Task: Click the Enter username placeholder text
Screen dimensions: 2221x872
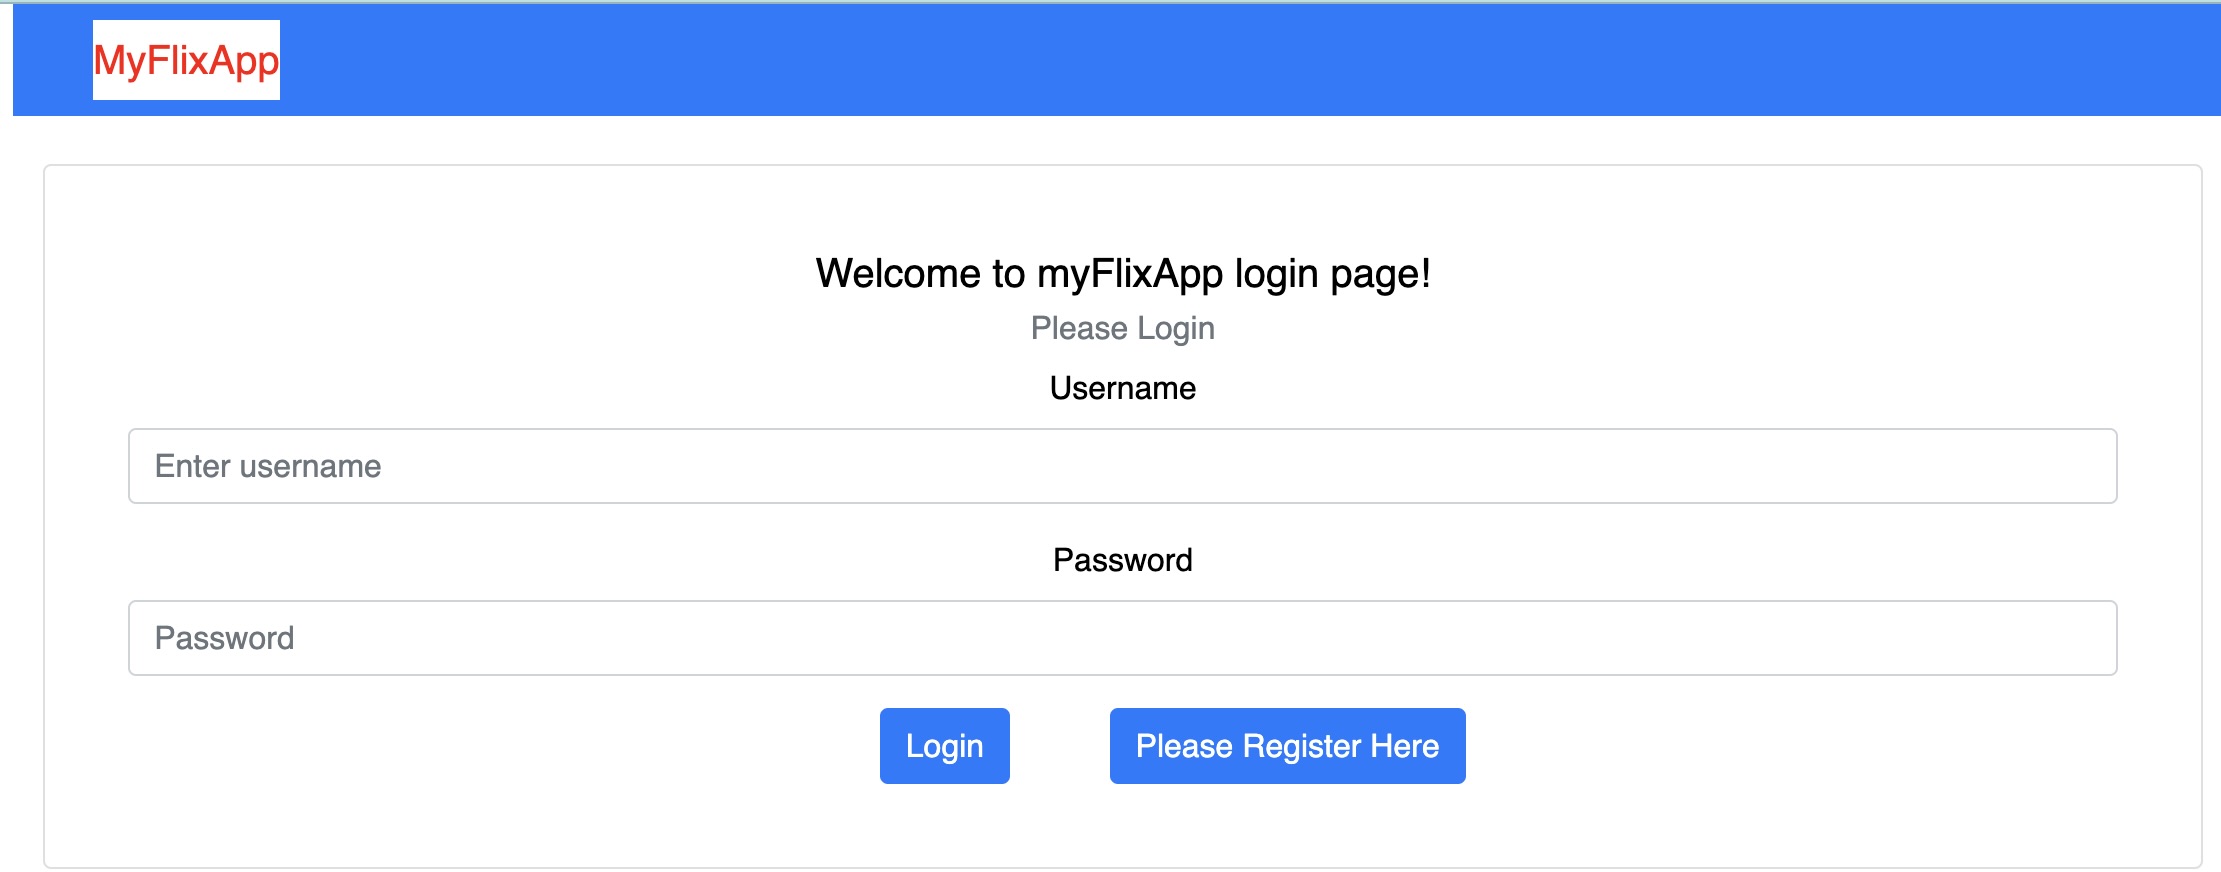Action: pyautogui.click(x=268, y=466)
